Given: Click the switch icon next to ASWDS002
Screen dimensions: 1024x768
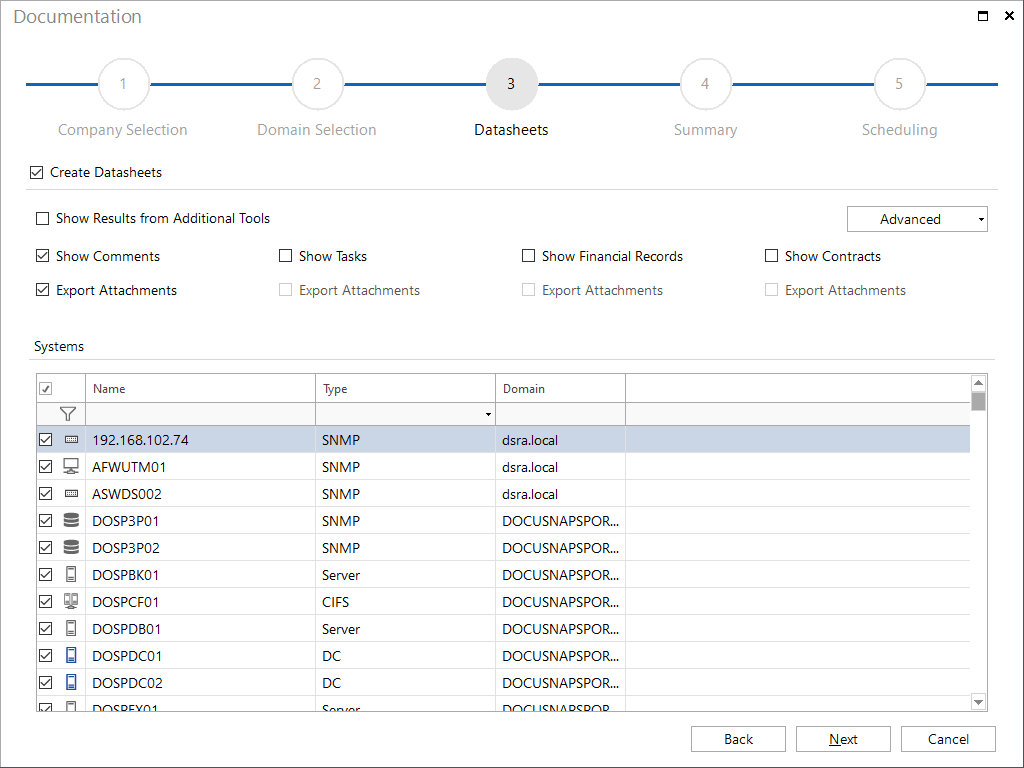Looking at the screenshot, I should (x=71, y=494).
